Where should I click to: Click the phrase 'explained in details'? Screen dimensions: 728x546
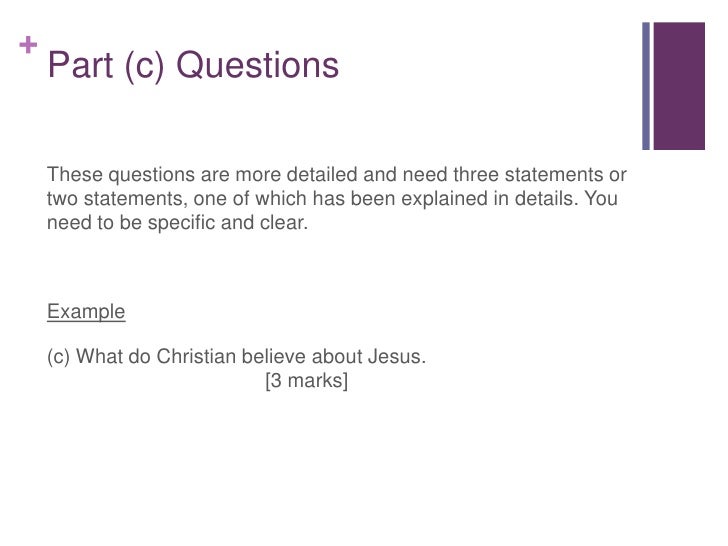[497, 199]
